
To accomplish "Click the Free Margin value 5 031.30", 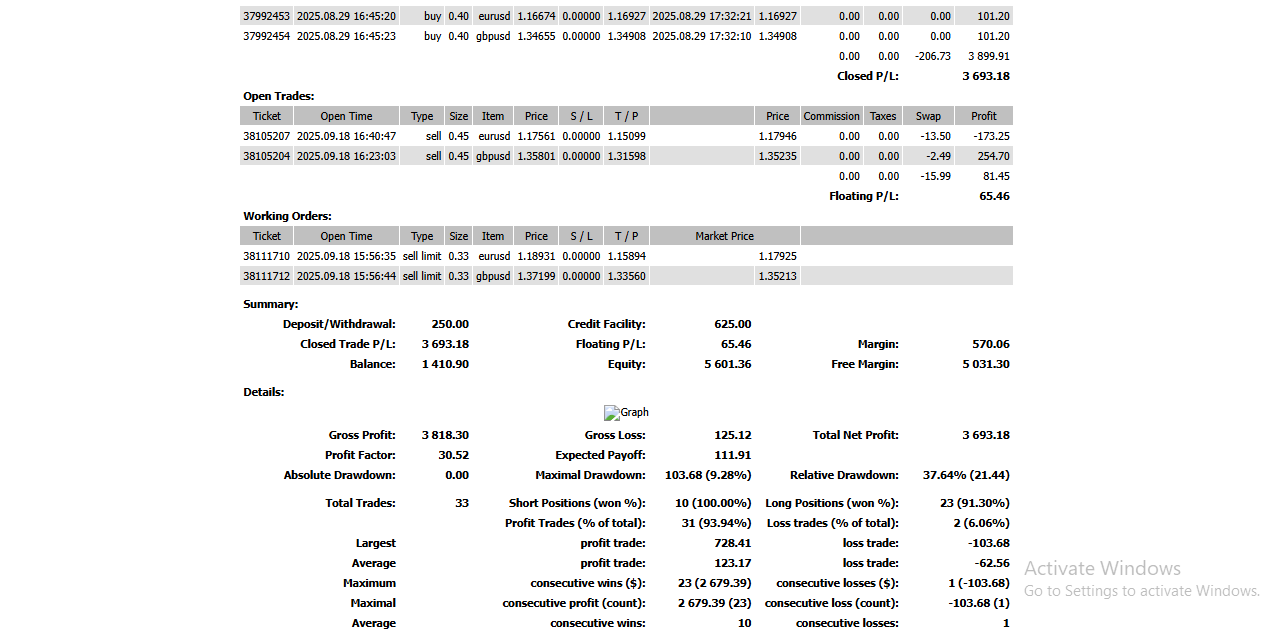I will click(x=986, y=364).
